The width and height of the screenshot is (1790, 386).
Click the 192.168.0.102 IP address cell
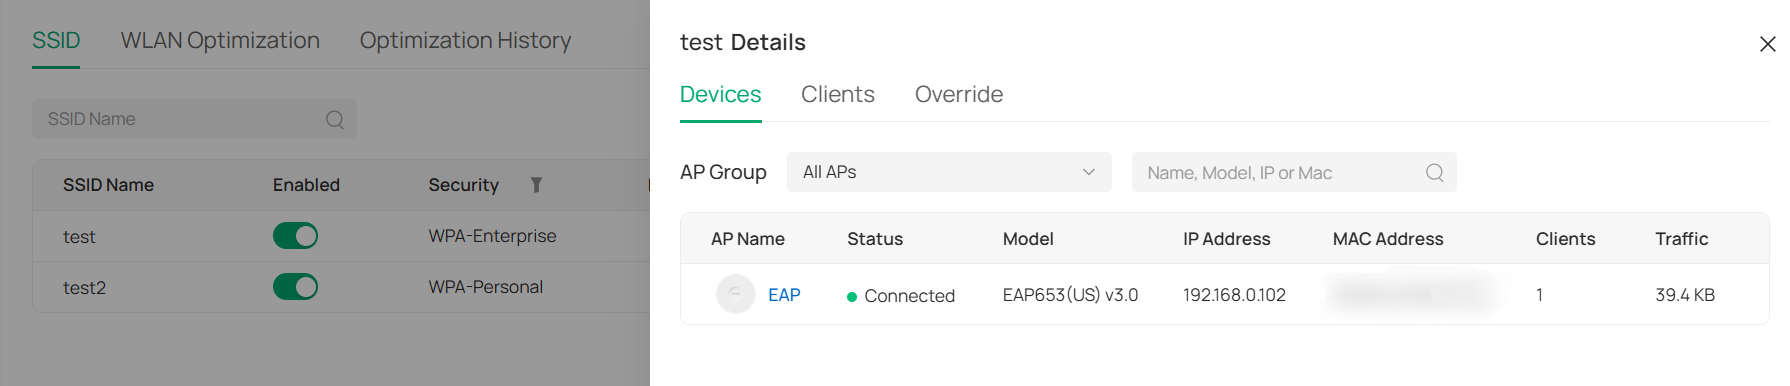pos(1234,295)
